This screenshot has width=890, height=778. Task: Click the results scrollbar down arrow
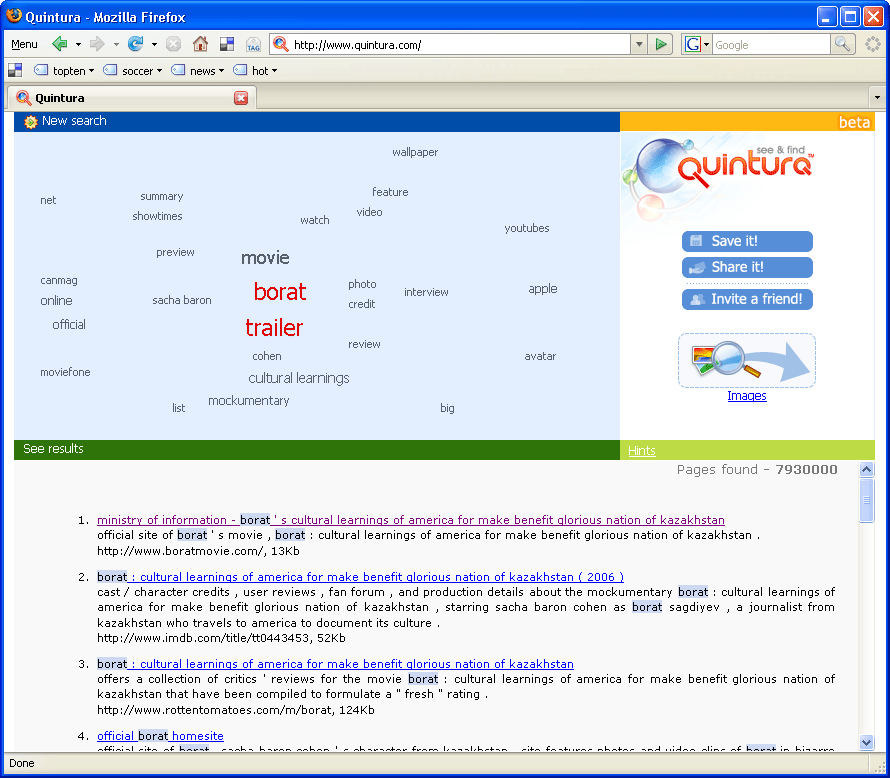pos(866,742)
